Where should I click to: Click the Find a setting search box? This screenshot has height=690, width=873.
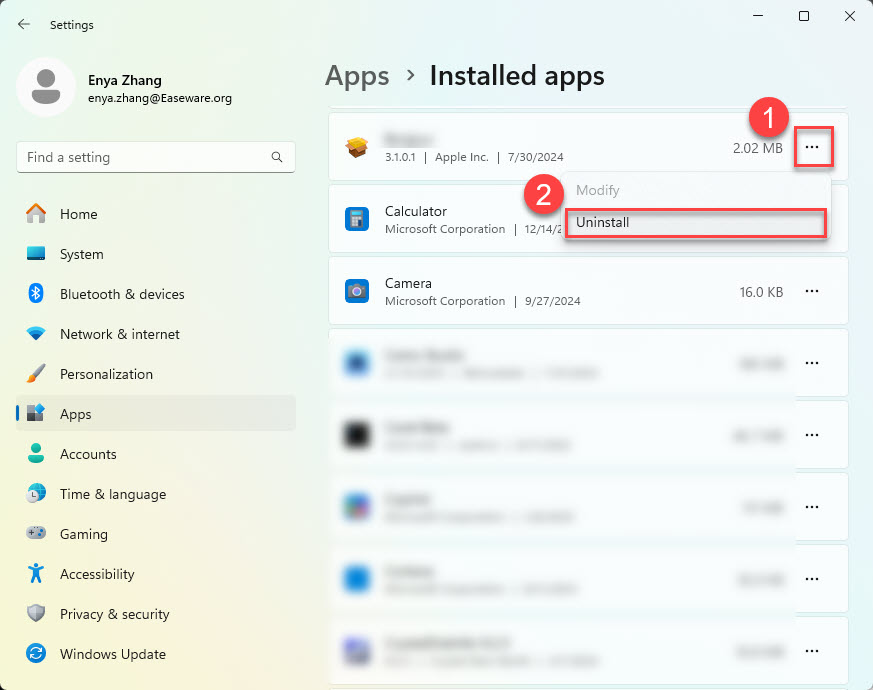pyautogui.click(x=145, y=157)
